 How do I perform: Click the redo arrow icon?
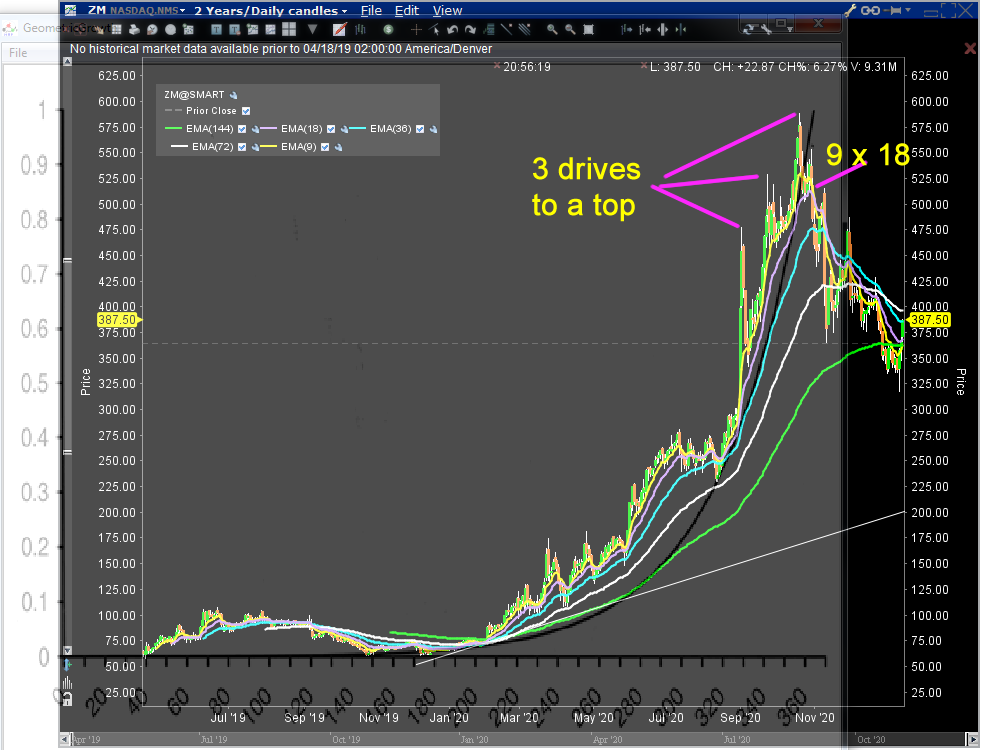coord(470,29)
